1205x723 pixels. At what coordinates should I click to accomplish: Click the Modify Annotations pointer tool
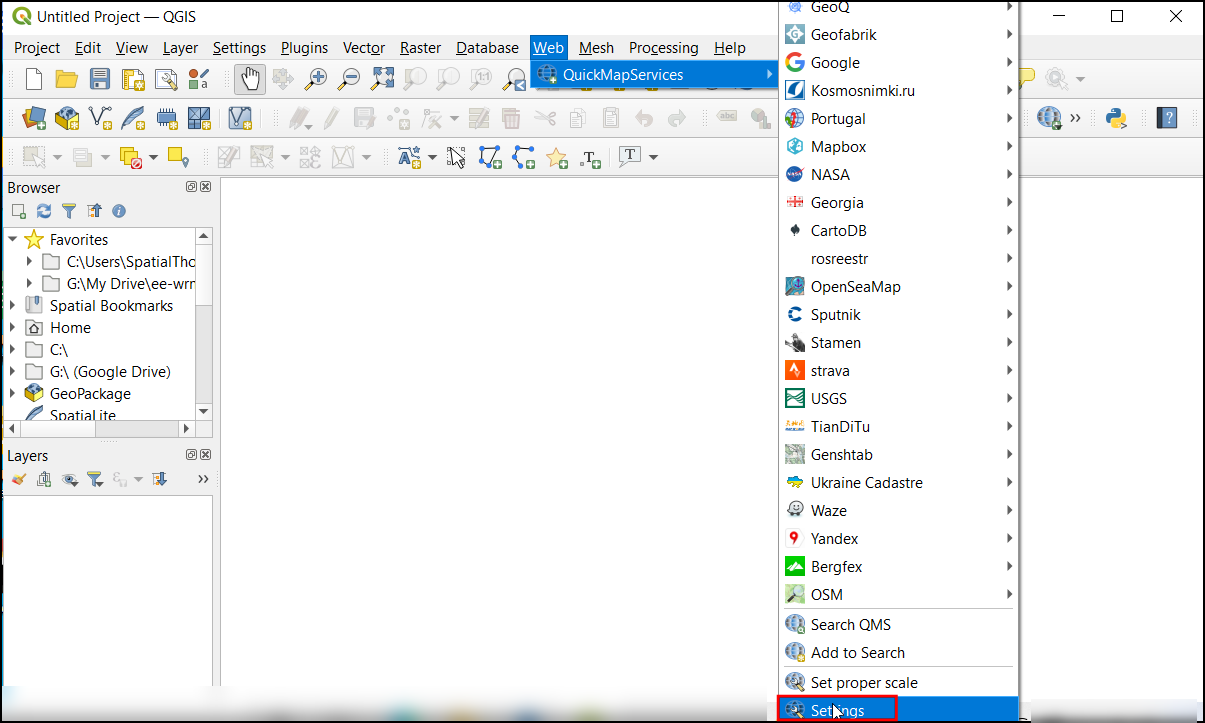[456, 157]
